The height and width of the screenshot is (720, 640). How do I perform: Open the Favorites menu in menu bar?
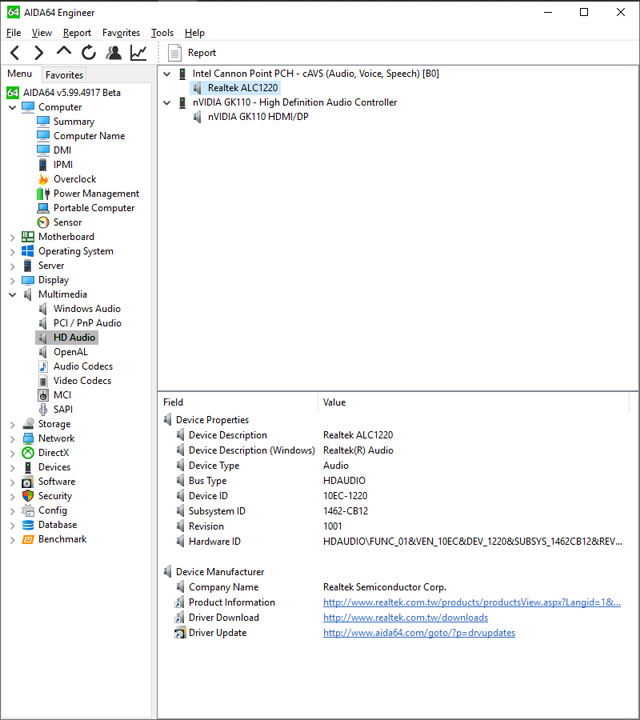click(121, 33)
